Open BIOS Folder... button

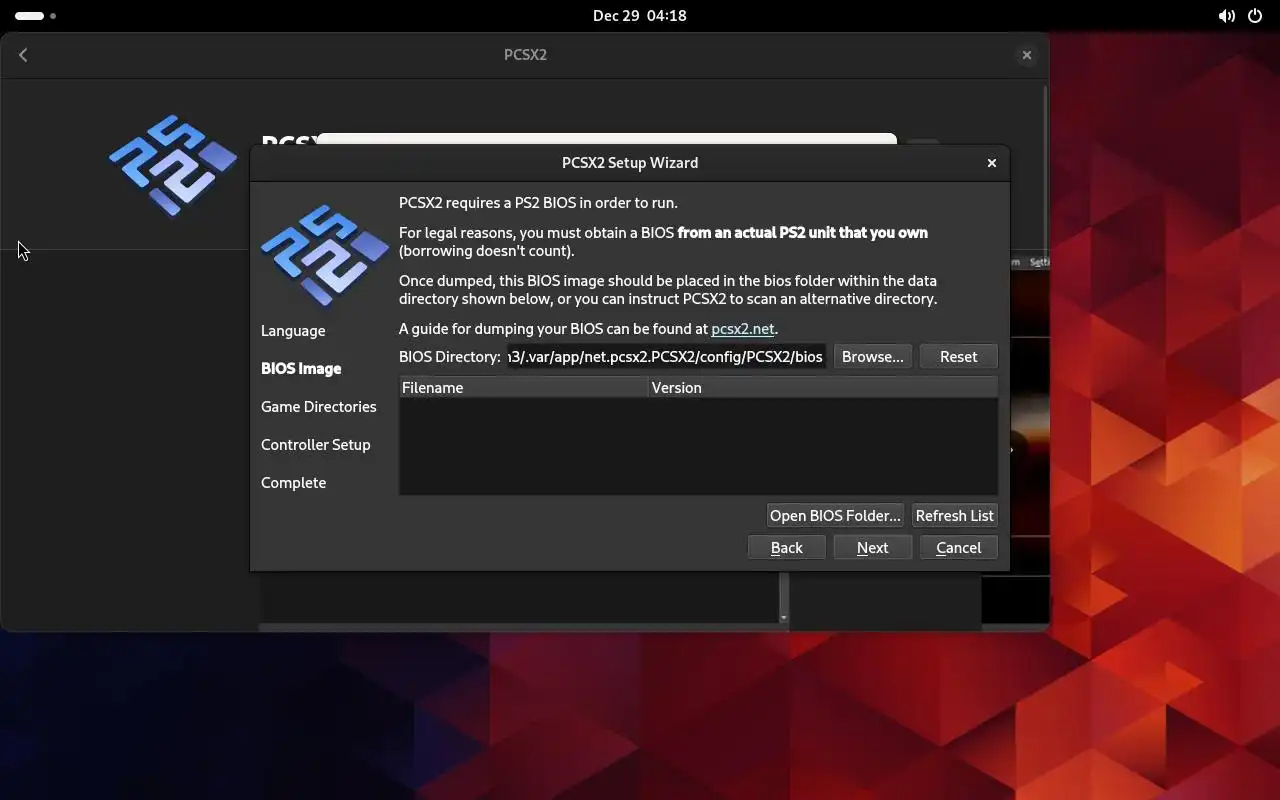tap(835, 516)
